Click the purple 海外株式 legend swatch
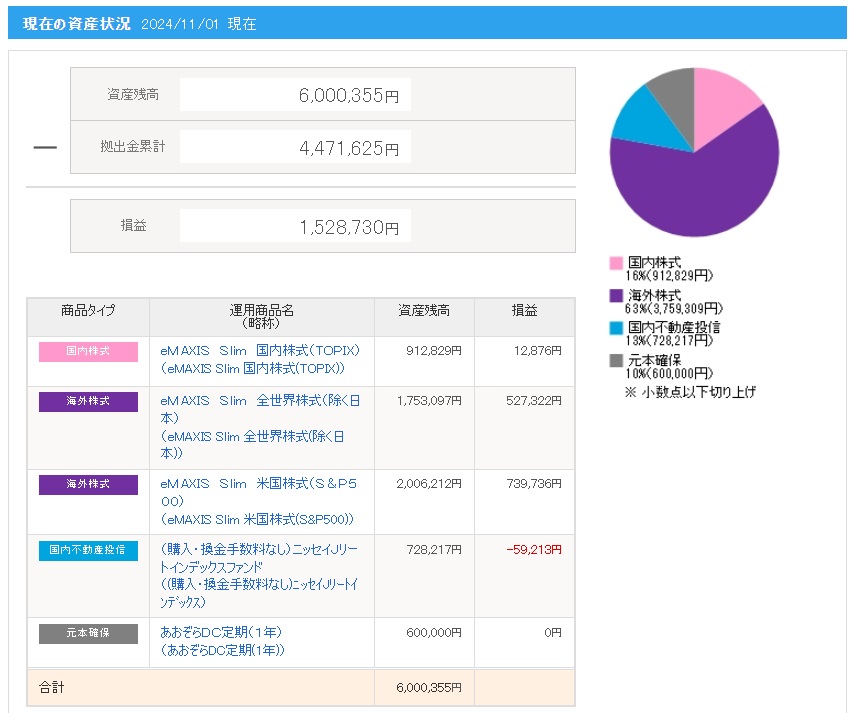 coord(616,296)
